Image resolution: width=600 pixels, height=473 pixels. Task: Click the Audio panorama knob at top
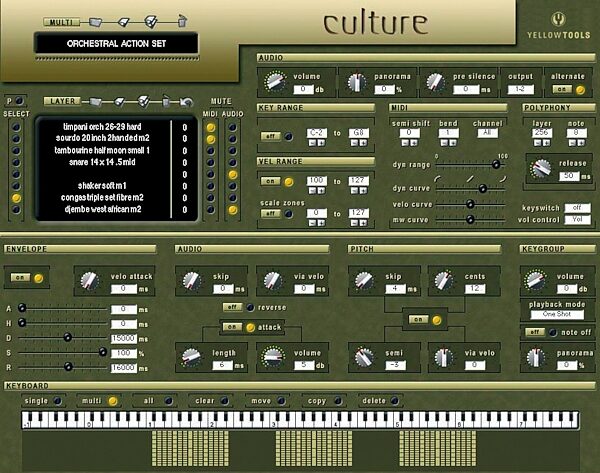click(x=356, y=82)
